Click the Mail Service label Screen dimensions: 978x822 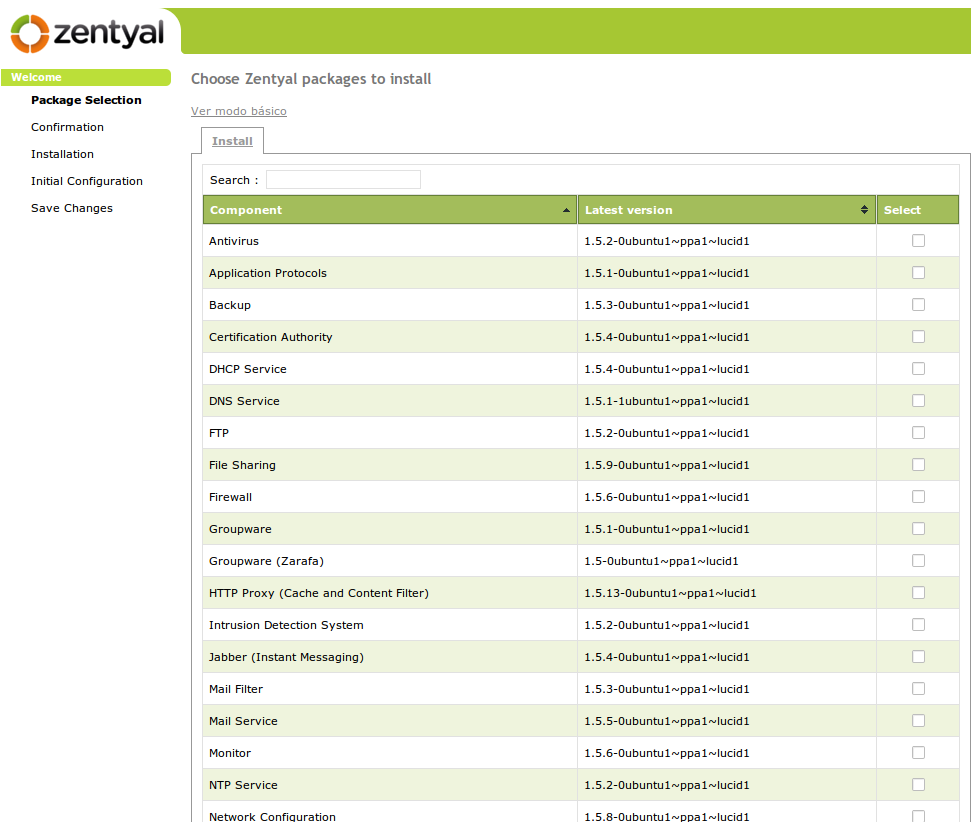[x=243, y=721]
